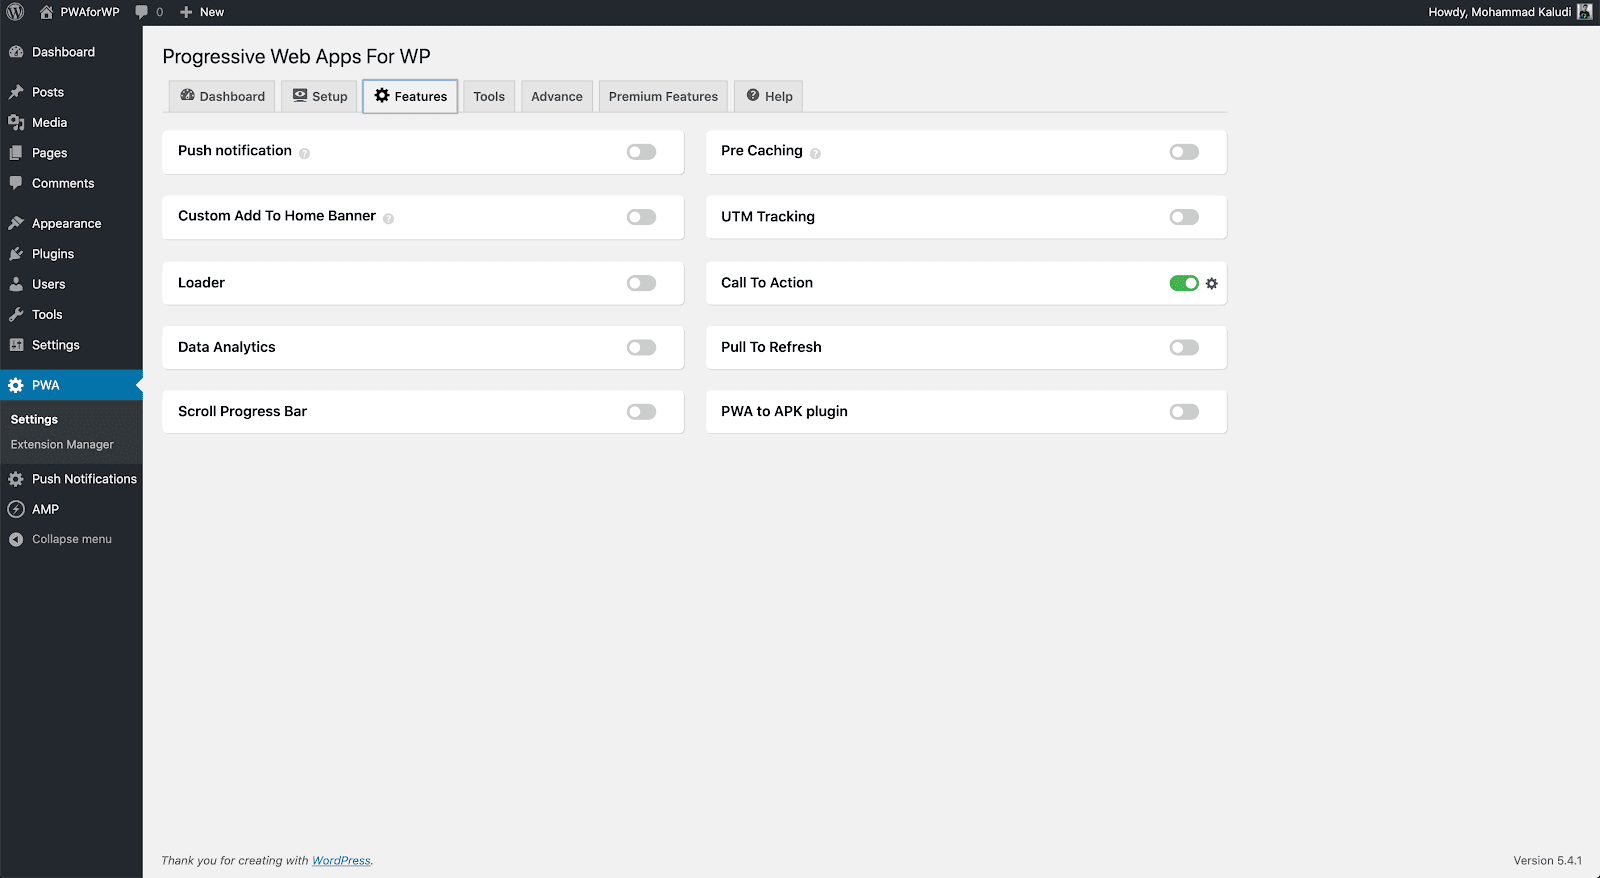Open Push Notifications in the sidebar
This screenshot has width=1600, height=878.
pos(71,479)
